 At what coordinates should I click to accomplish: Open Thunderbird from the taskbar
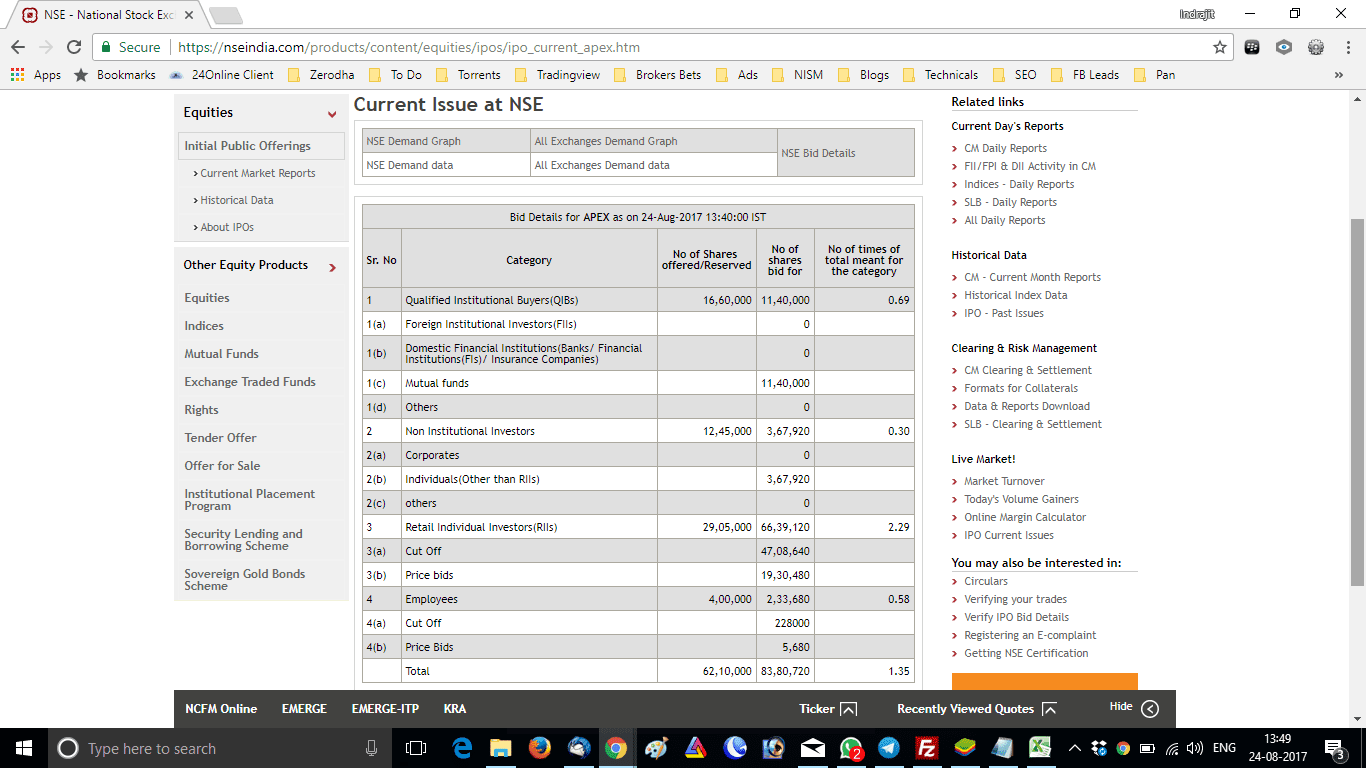pyautogui.click(x=579, y=748)
